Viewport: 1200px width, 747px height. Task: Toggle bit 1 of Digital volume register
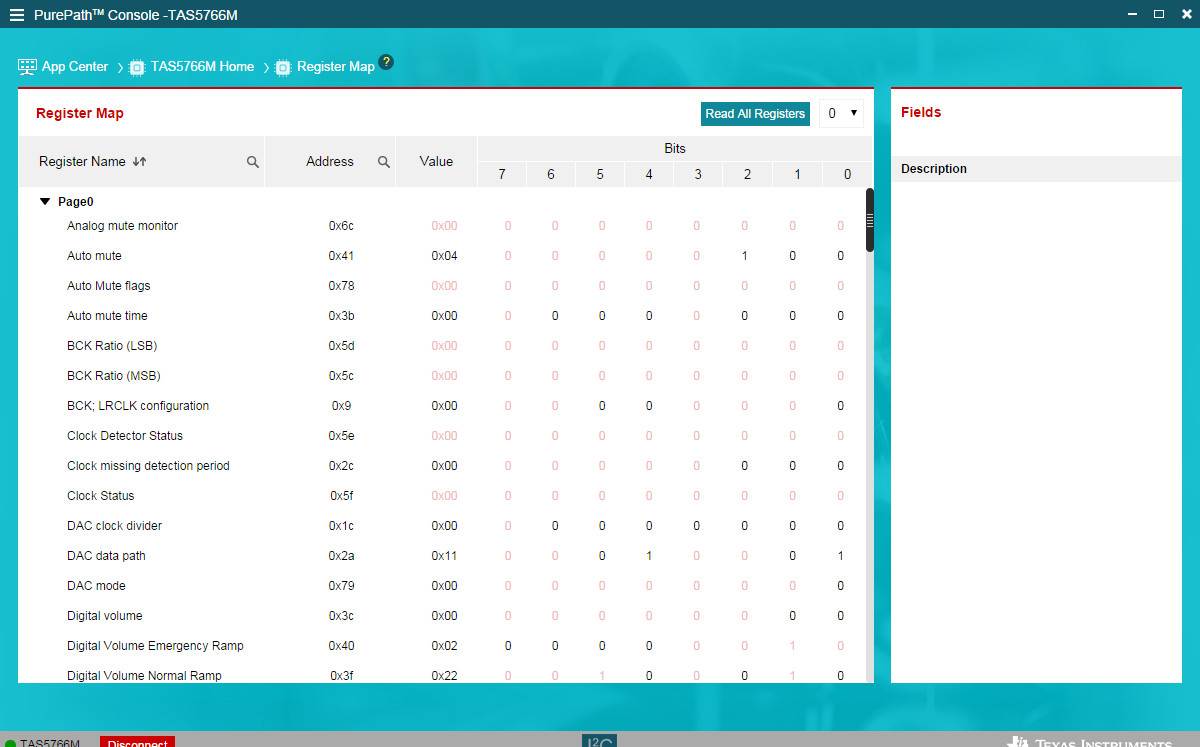[793, 616]
